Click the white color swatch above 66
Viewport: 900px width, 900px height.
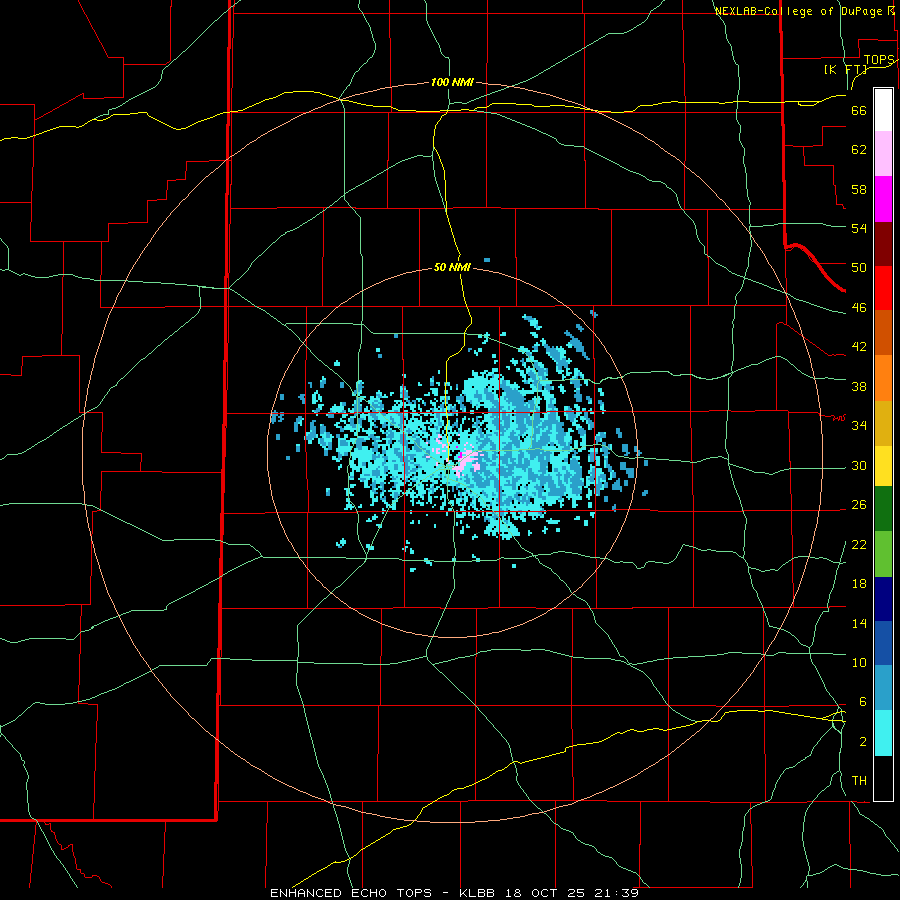click(883, 110)
